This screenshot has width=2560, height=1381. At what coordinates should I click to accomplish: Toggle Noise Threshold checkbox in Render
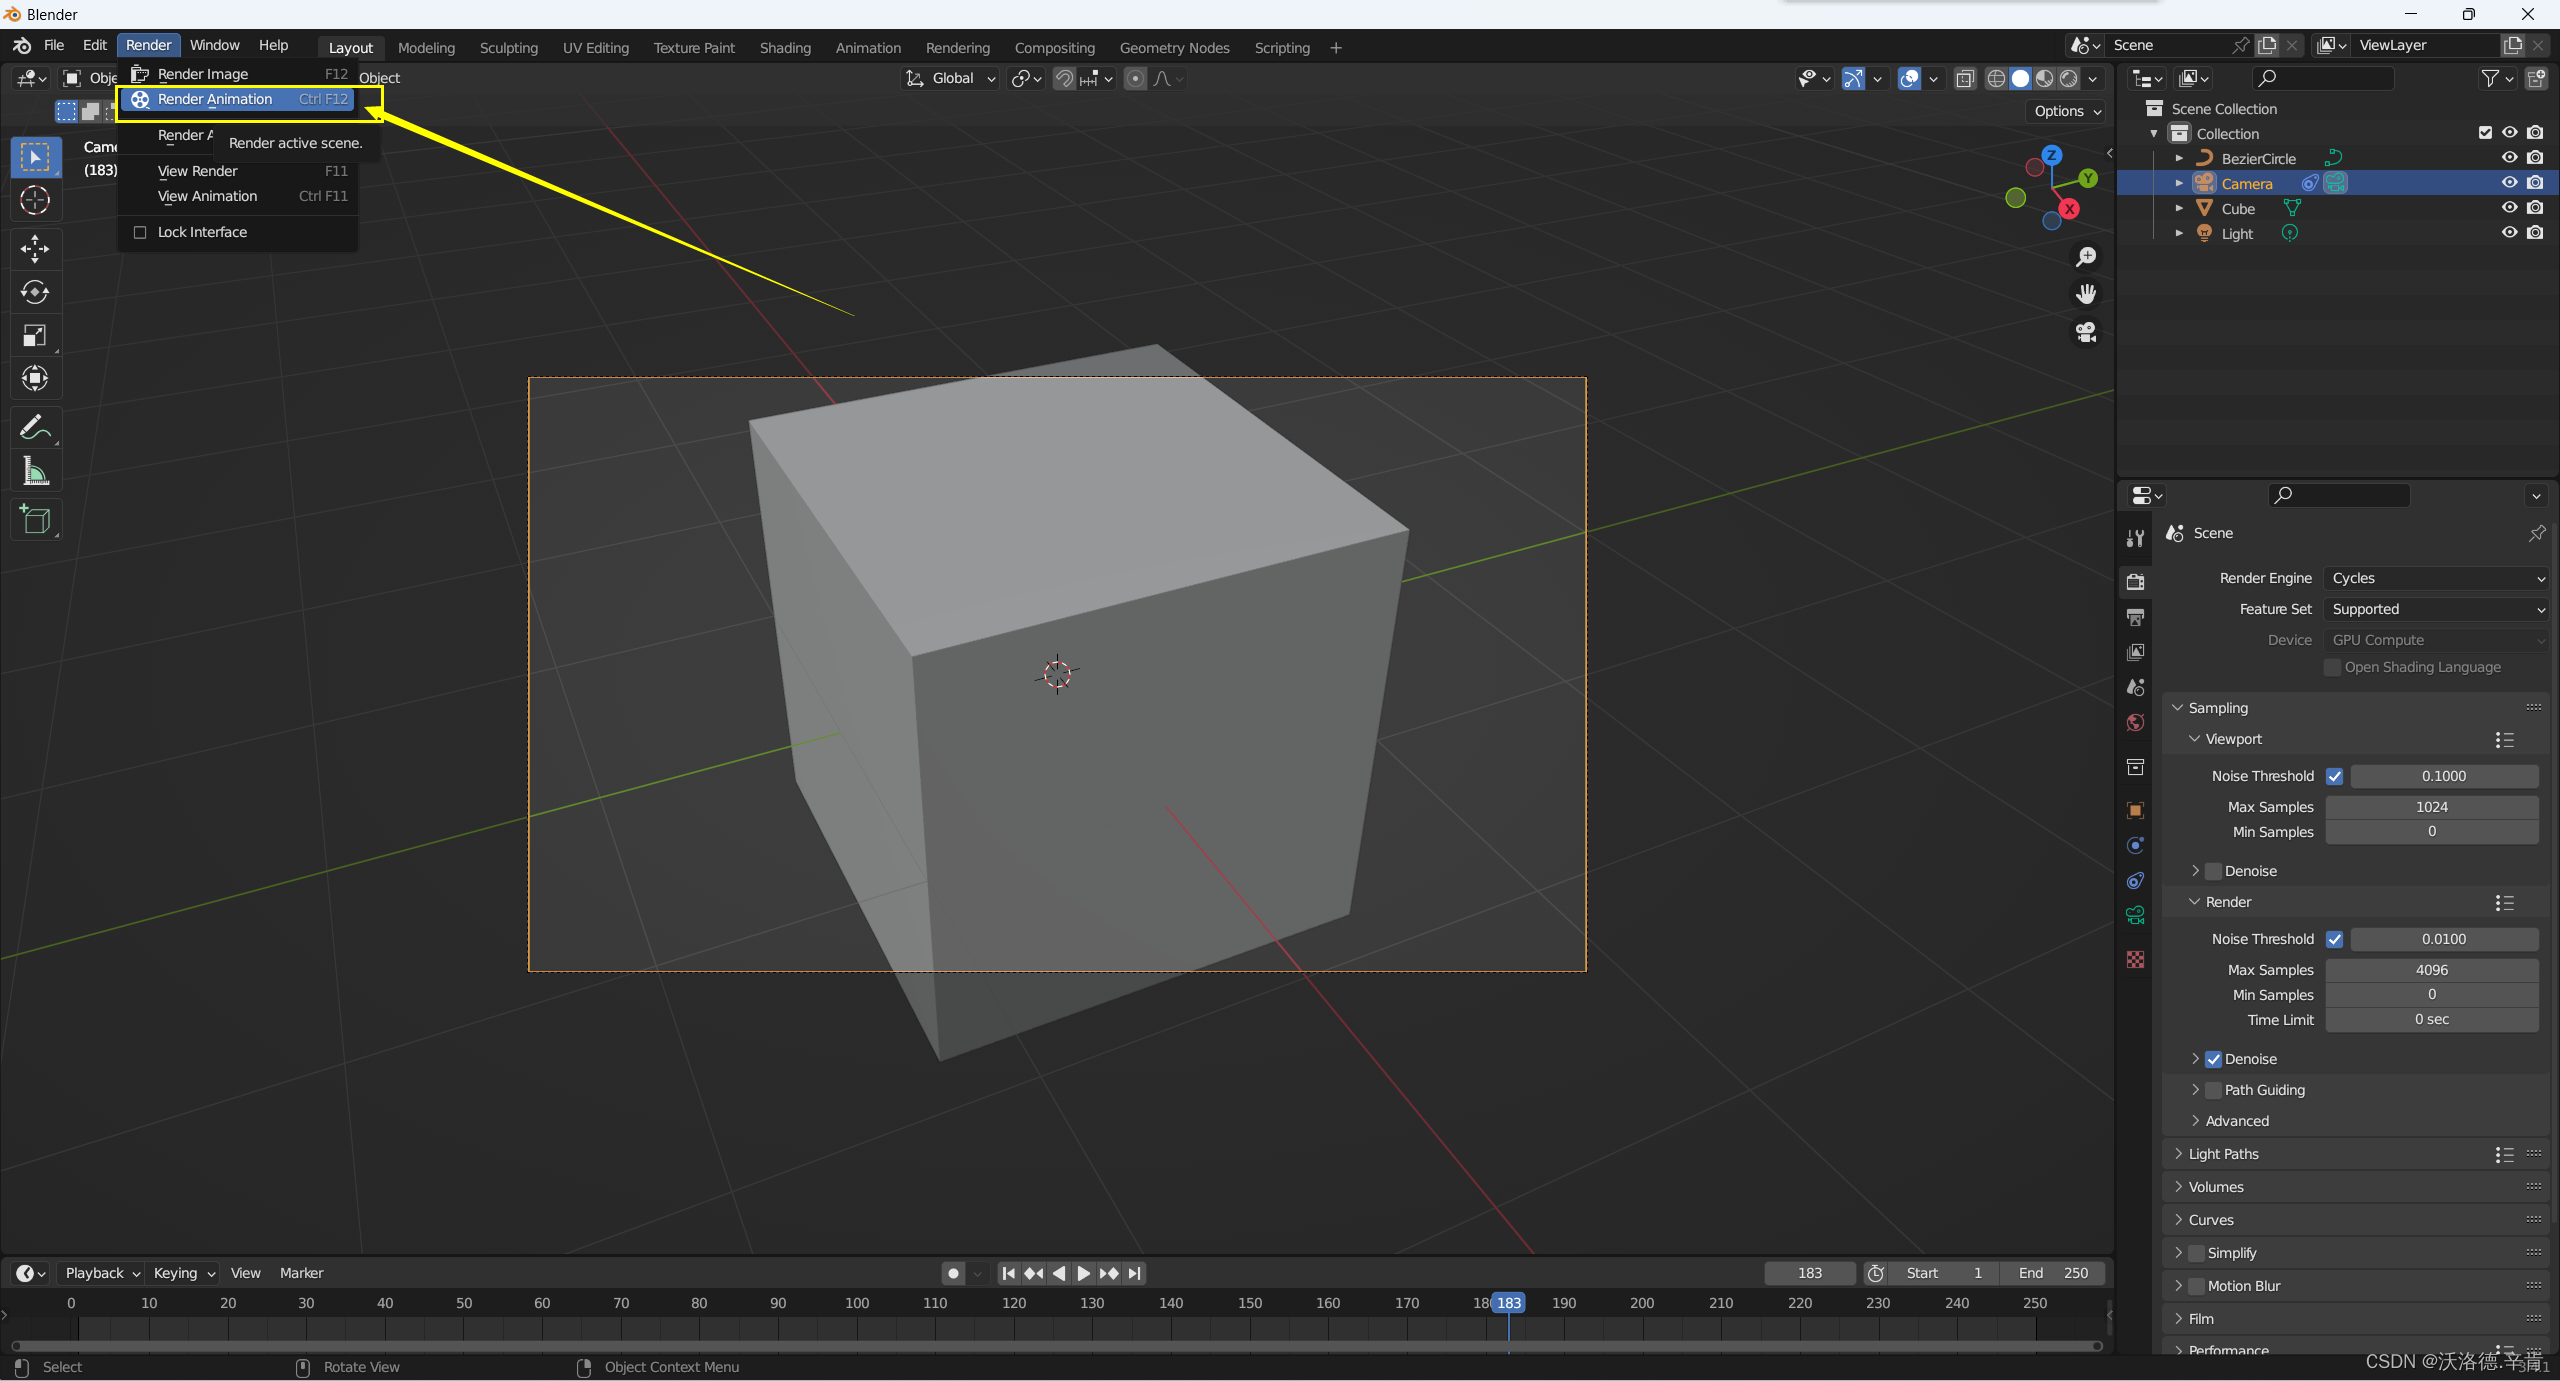pyautogui.click(x=2334, y=939)
